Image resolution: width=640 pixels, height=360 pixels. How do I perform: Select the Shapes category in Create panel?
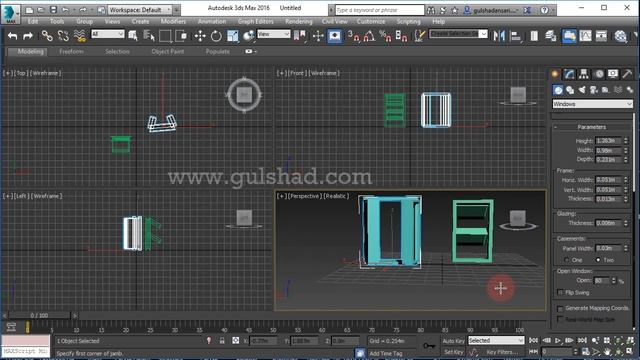tap(570, 90)
